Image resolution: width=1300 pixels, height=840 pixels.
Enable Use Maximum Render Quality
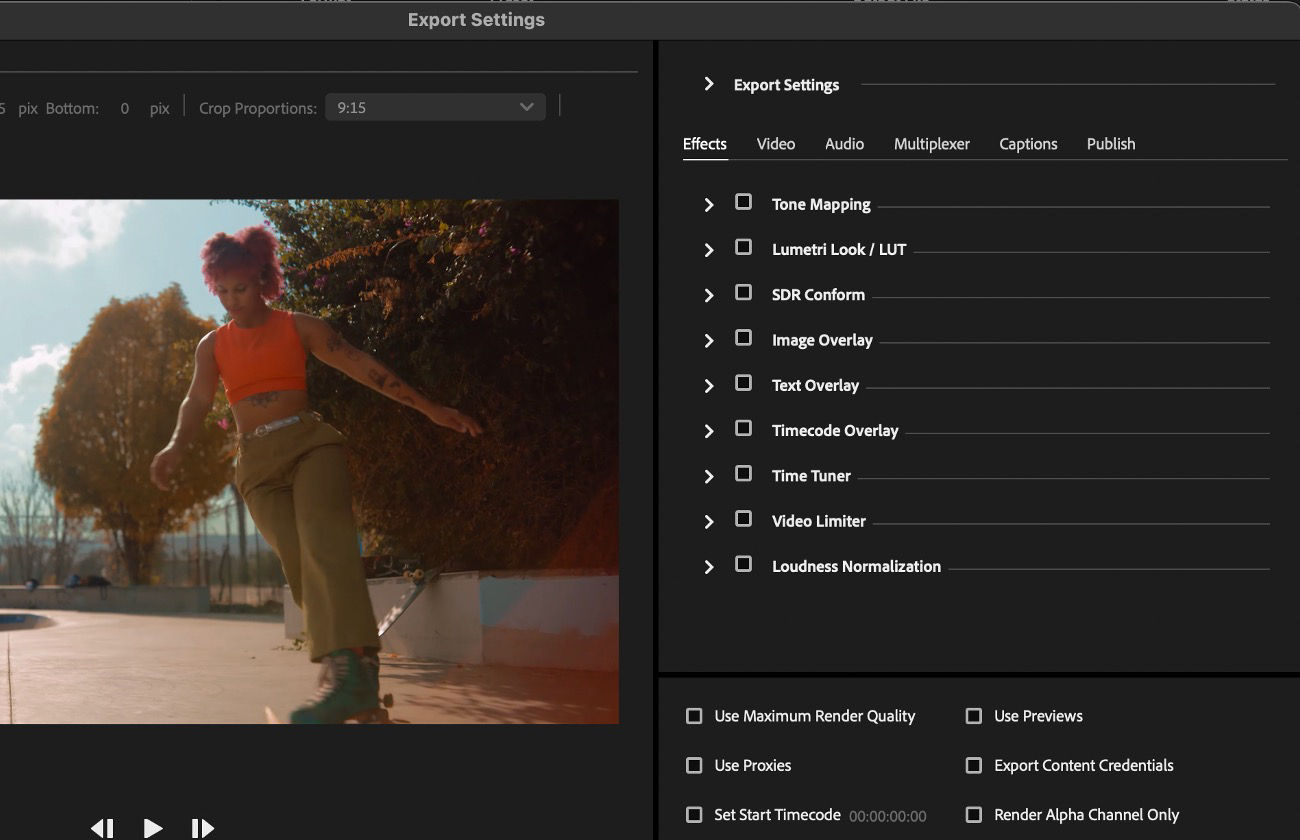click(694, 716)
